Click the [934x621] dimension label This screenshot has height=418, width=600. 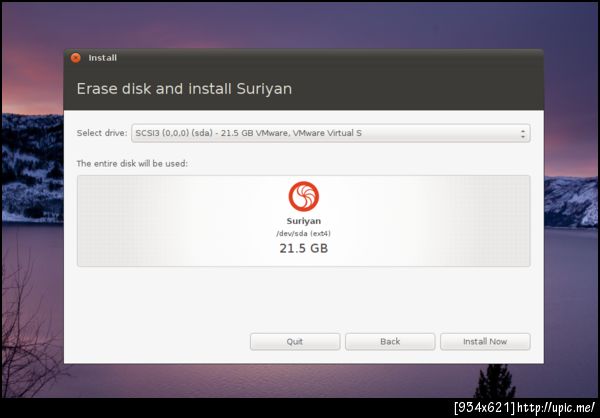pyautogui.click(x=485, y=407)
